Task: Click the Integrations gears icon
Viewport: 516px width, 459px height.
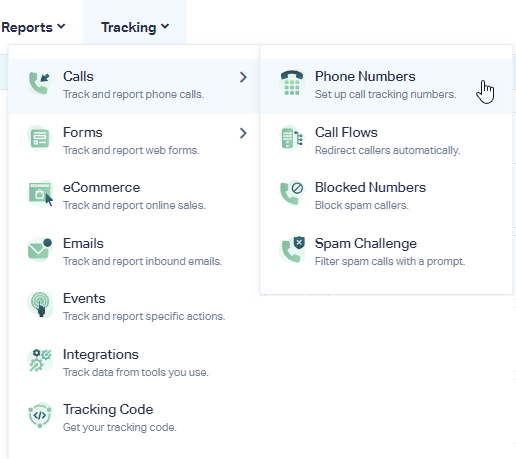Action: point(40,360)
